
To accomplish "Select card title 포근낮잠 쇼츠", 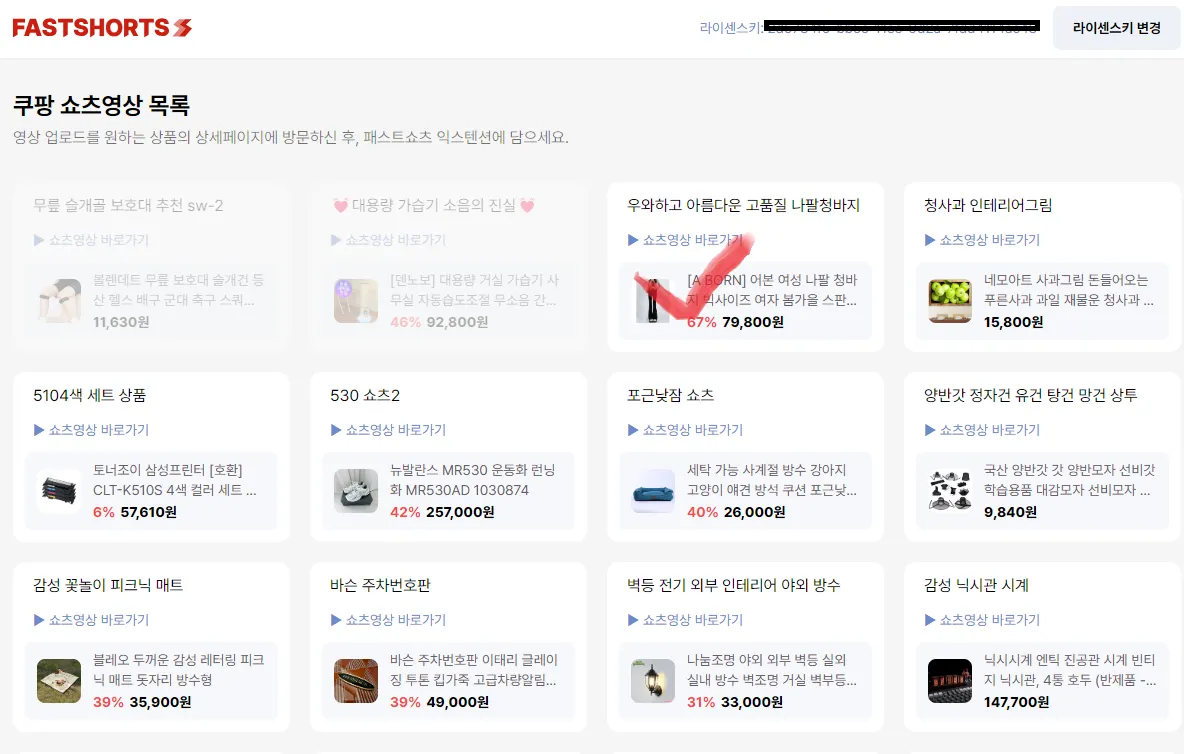I will (671, 395).
